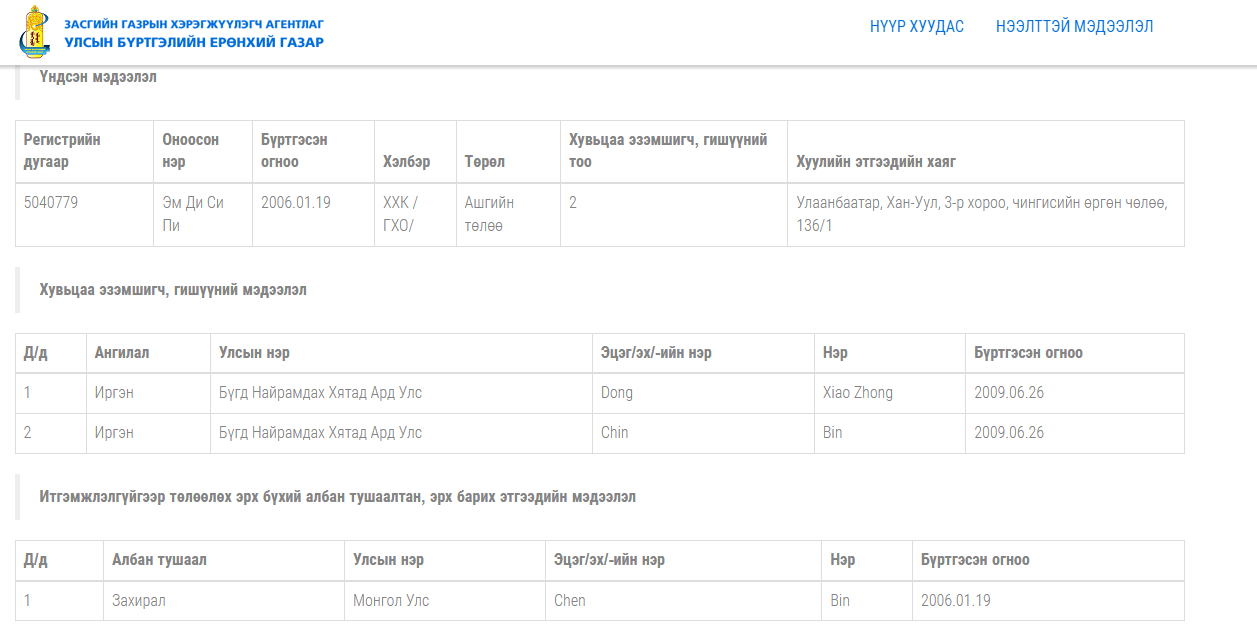Click the Регистрийн дугаар column header
The image size is (1257, 630).
click(x=62, y=151)
